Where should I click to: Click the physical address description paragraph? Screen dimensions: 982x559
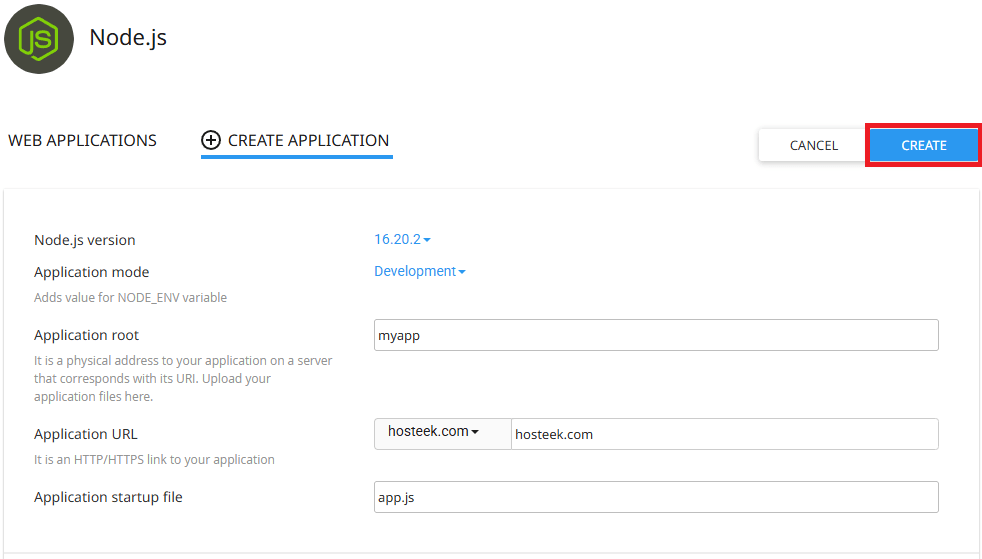(x=183, y=378)
